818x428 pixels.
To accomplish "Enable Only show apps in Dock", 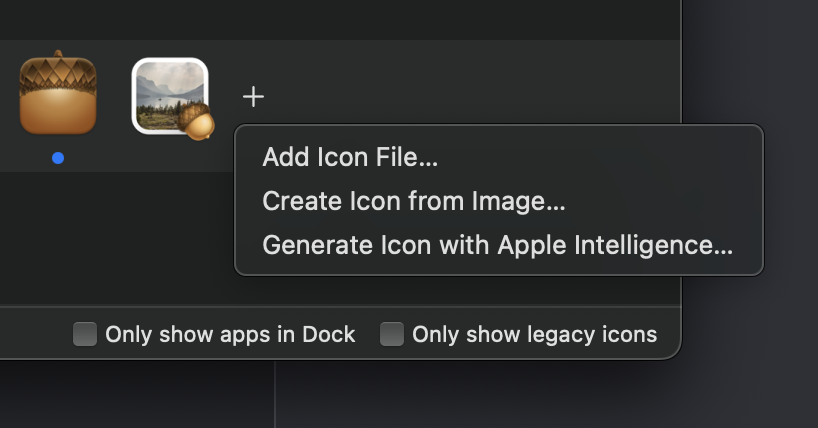I will (x=85, y=334).
